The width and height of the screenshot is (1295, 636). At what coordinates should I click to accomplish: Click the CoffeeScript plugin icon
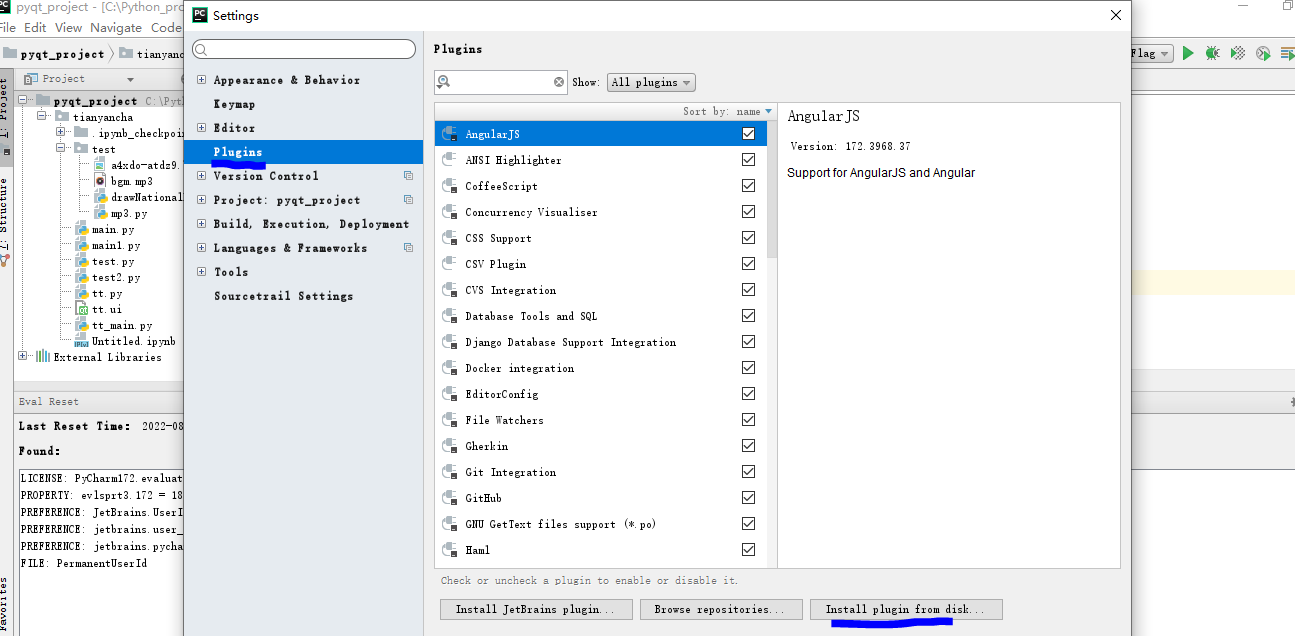tap(450, 186)
